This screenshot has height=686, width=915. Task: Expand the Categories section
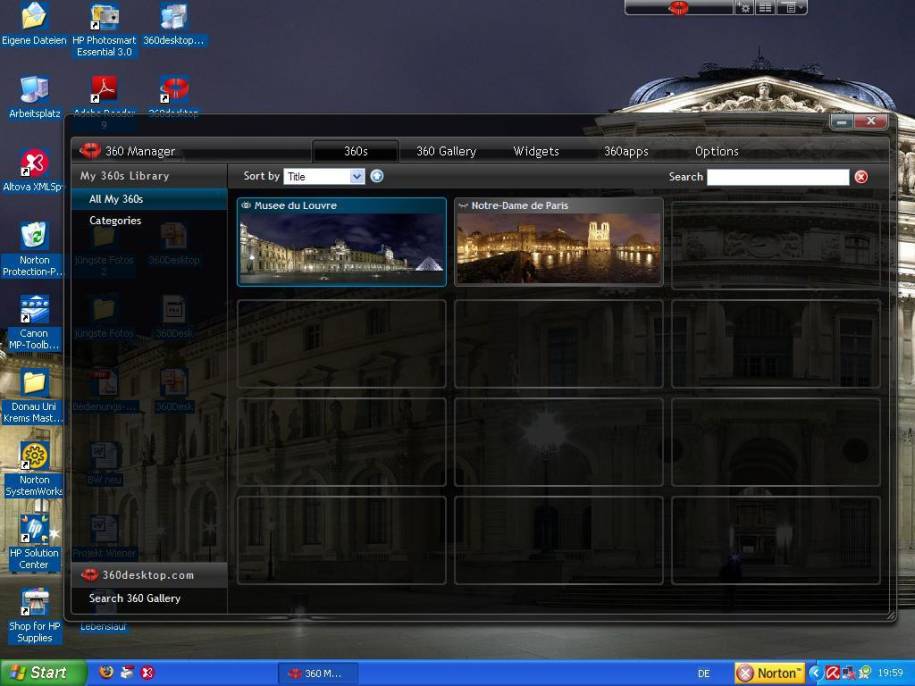tap(115, 221)
